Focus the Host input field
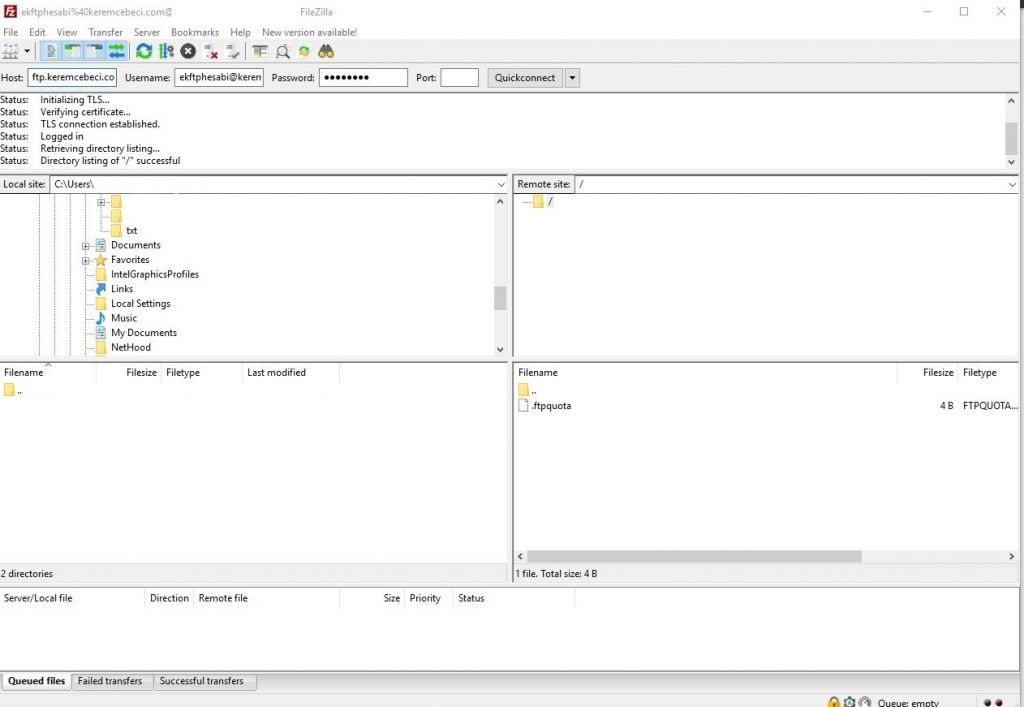The width and height of the screenshot is (1024, 707). point(72,77)
